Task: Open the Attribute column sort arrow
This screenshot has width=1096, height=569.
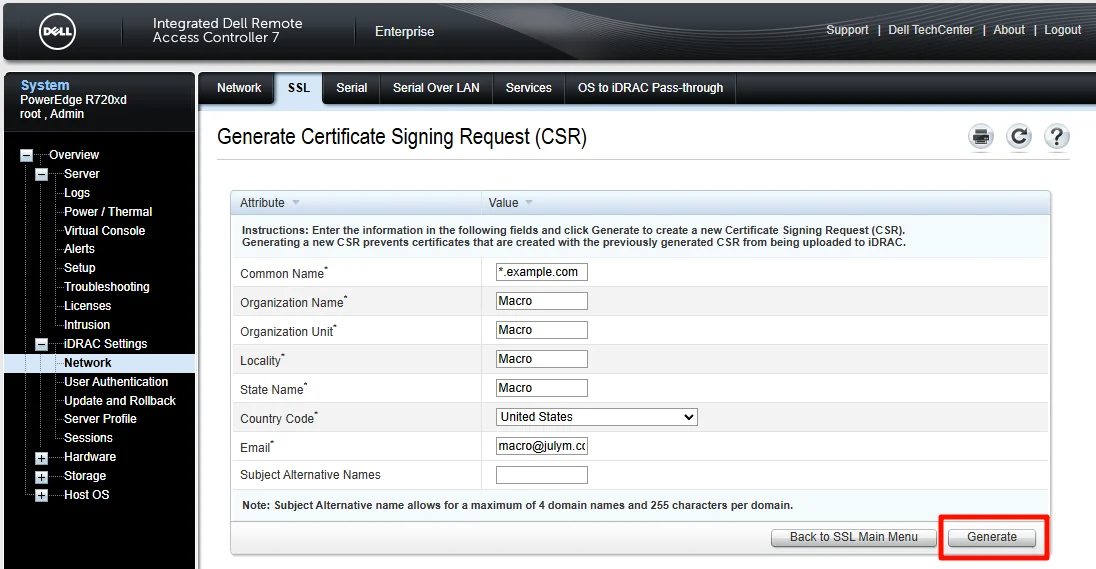Action: 296,203
